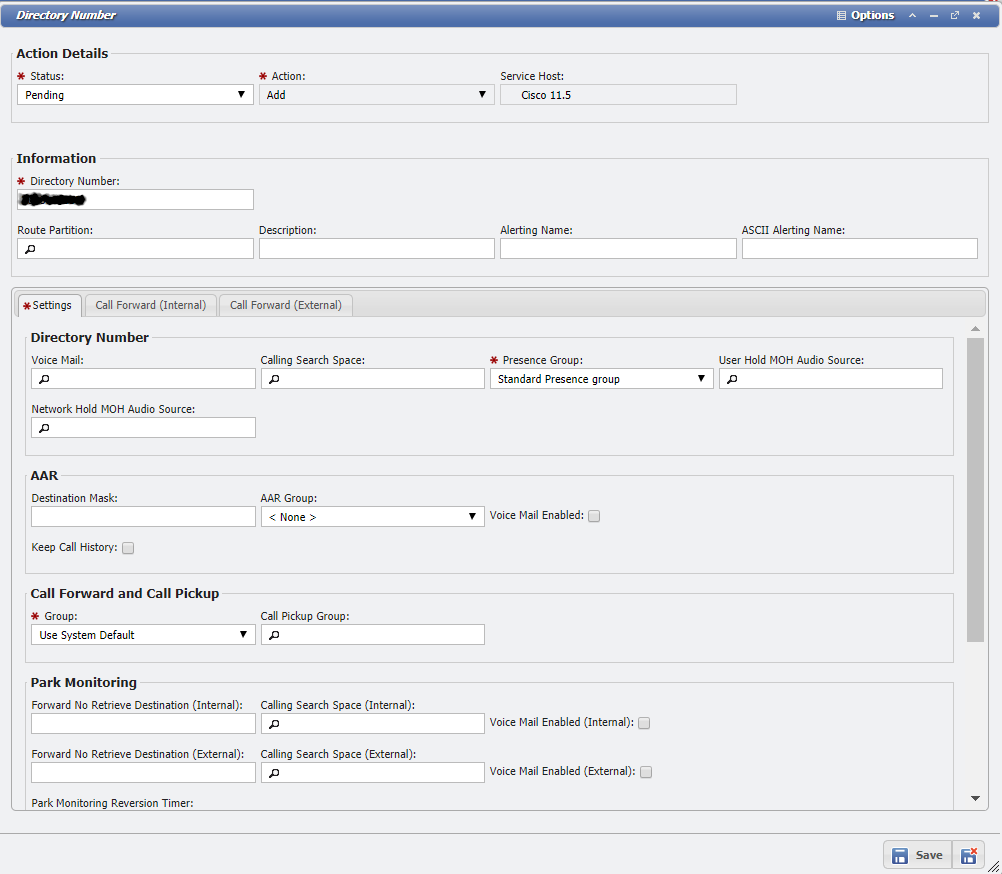Collapse the panel with the header up-arrow icon
Image resolution: width=1002 pixels, height=874 pixels.
tap(912, 15)
